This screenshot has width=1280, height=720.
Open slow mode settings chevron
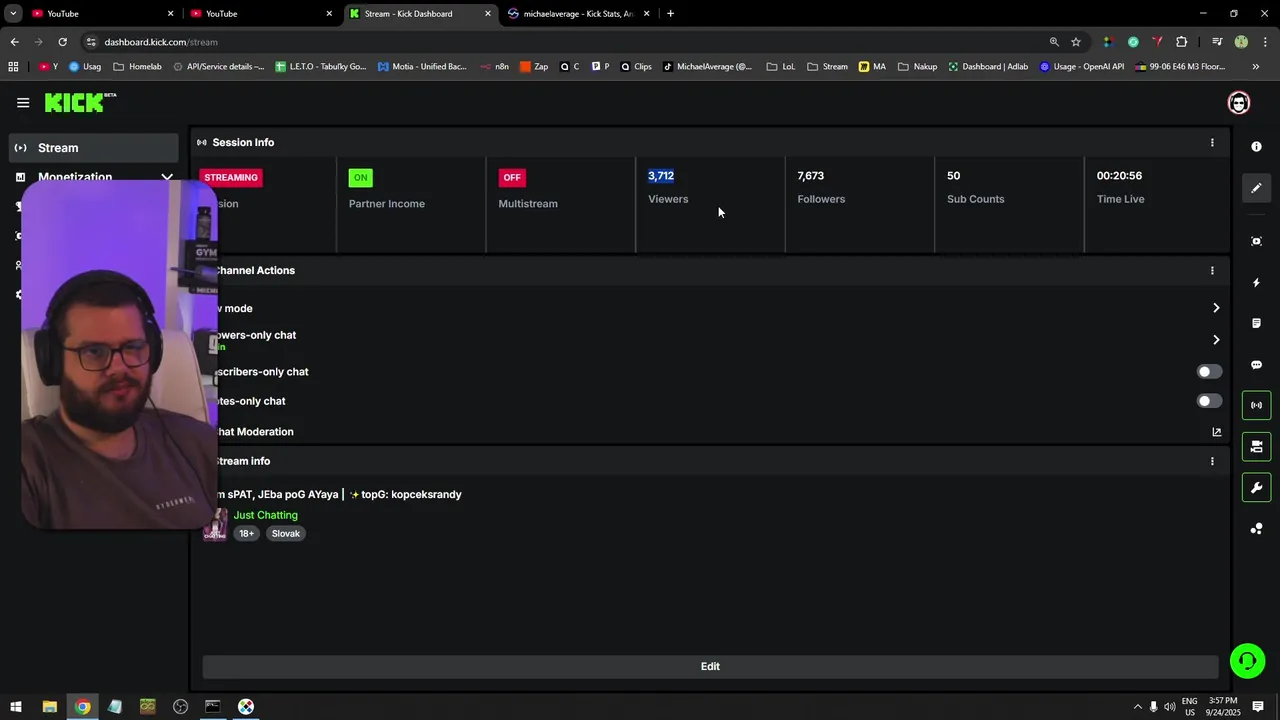pos(1216,308)
